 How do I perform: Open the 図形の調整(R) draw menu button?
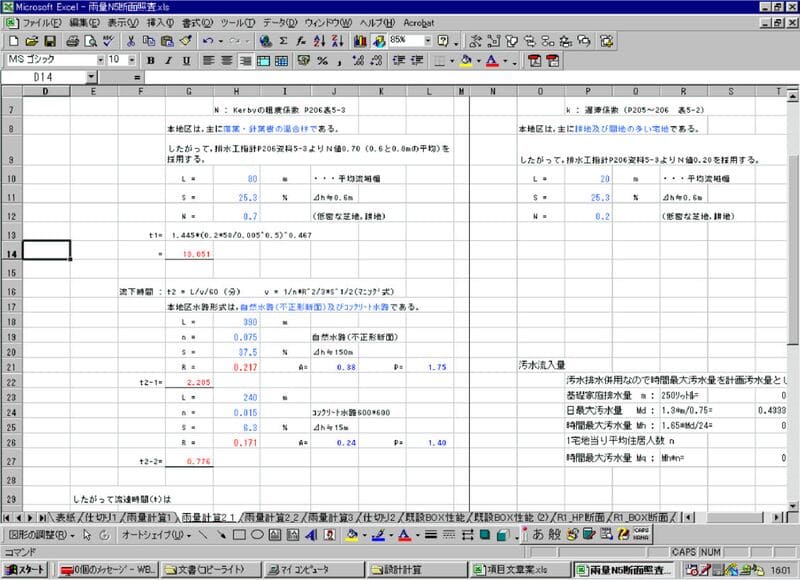(x=41, y=535)
